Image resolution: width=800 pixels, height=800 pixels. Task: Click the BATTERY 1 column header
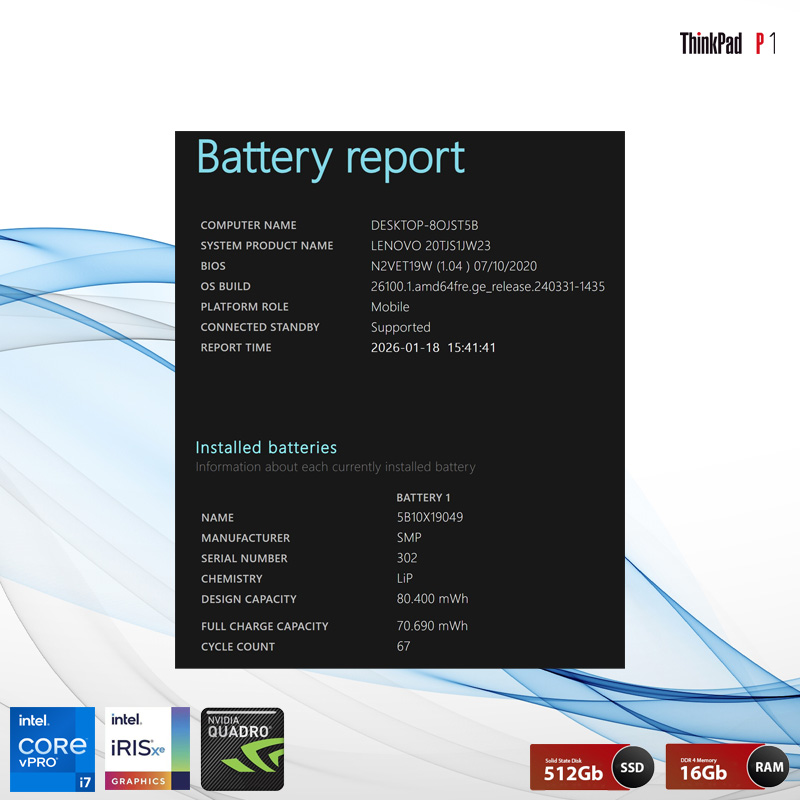pyautogui.click(x=423, y=497)
